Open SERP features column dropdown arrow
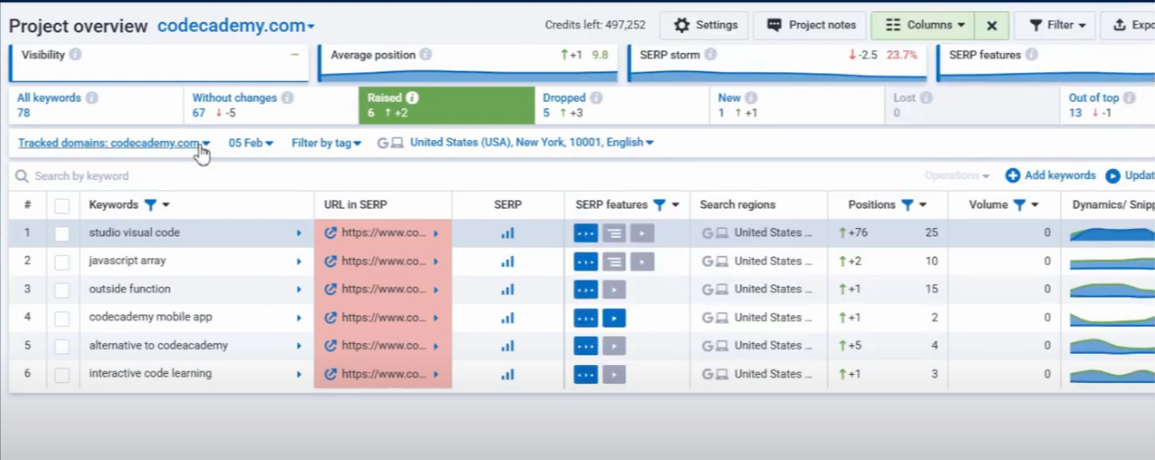This screenshot has width=1155, height=460. (x=675, y=205)
